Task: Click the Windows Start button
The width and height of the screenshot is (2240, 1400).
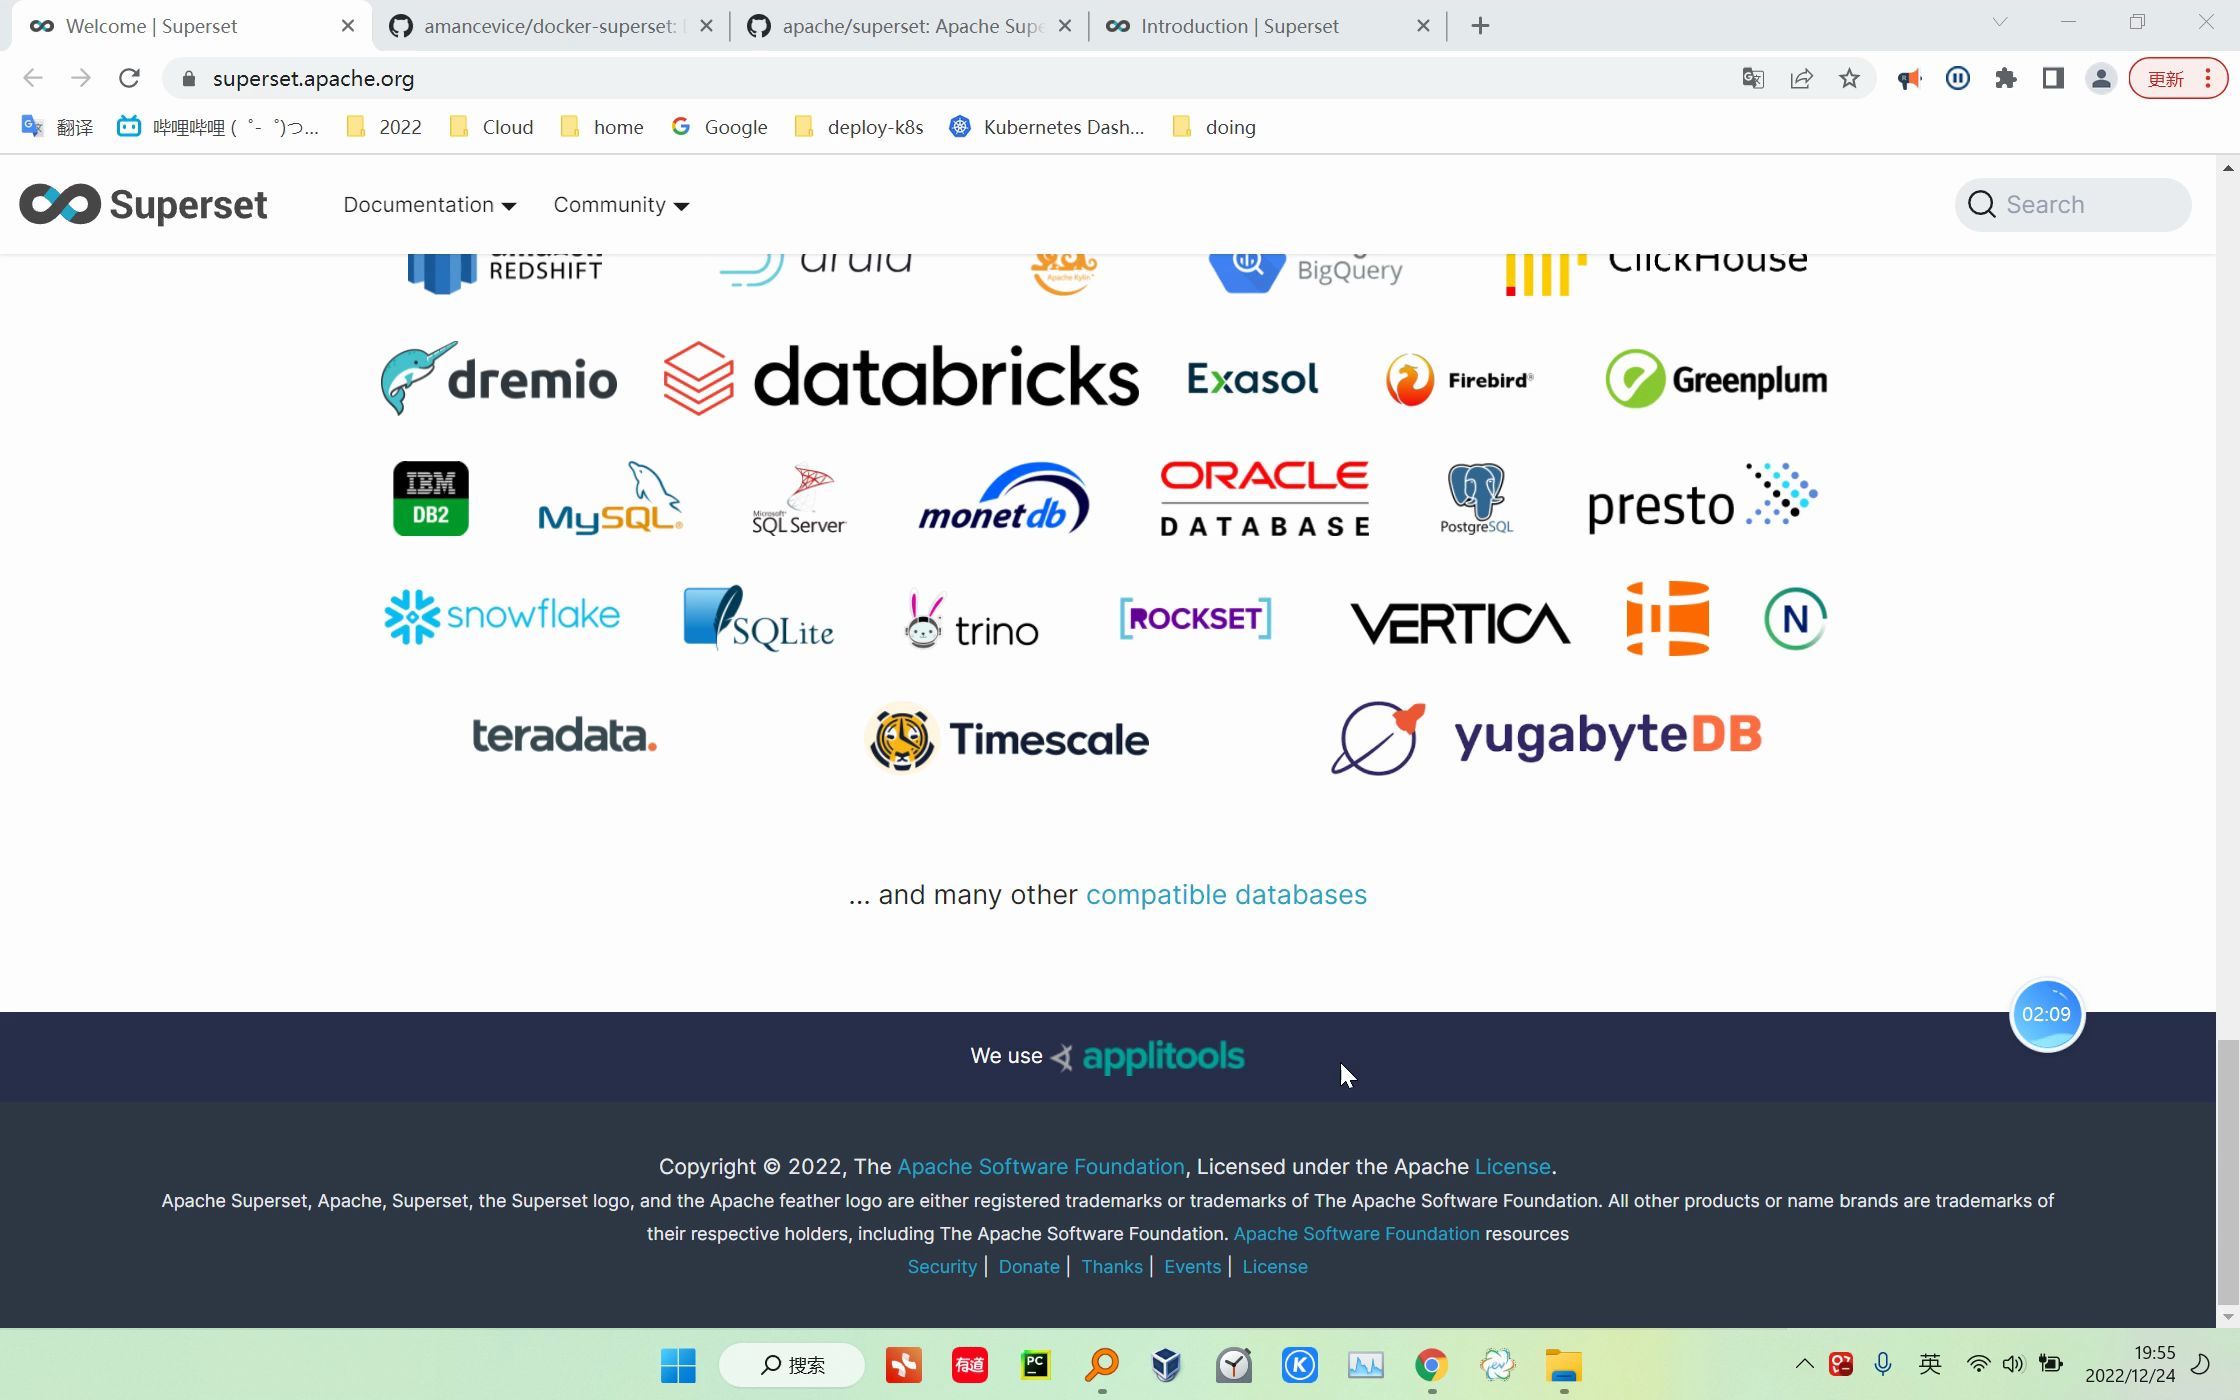Action: [x=678, y=1365]
